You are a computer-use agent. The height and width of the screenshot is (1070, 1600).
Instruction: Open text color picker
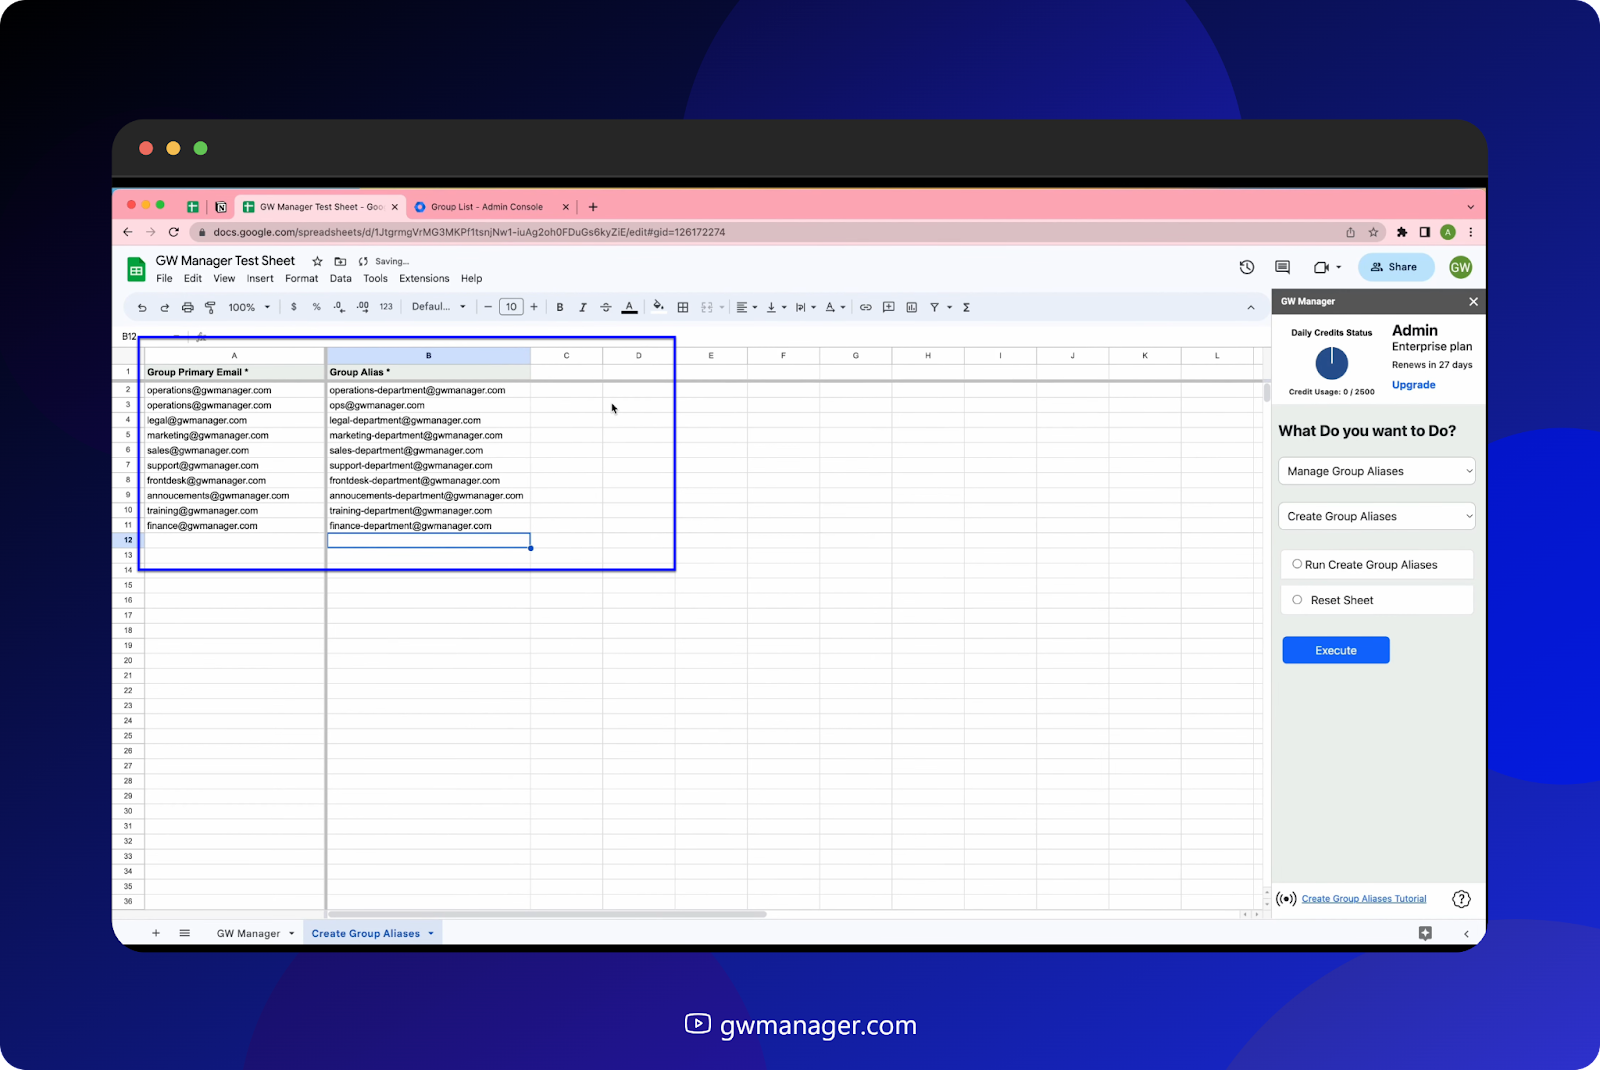(x=629, y=307)
